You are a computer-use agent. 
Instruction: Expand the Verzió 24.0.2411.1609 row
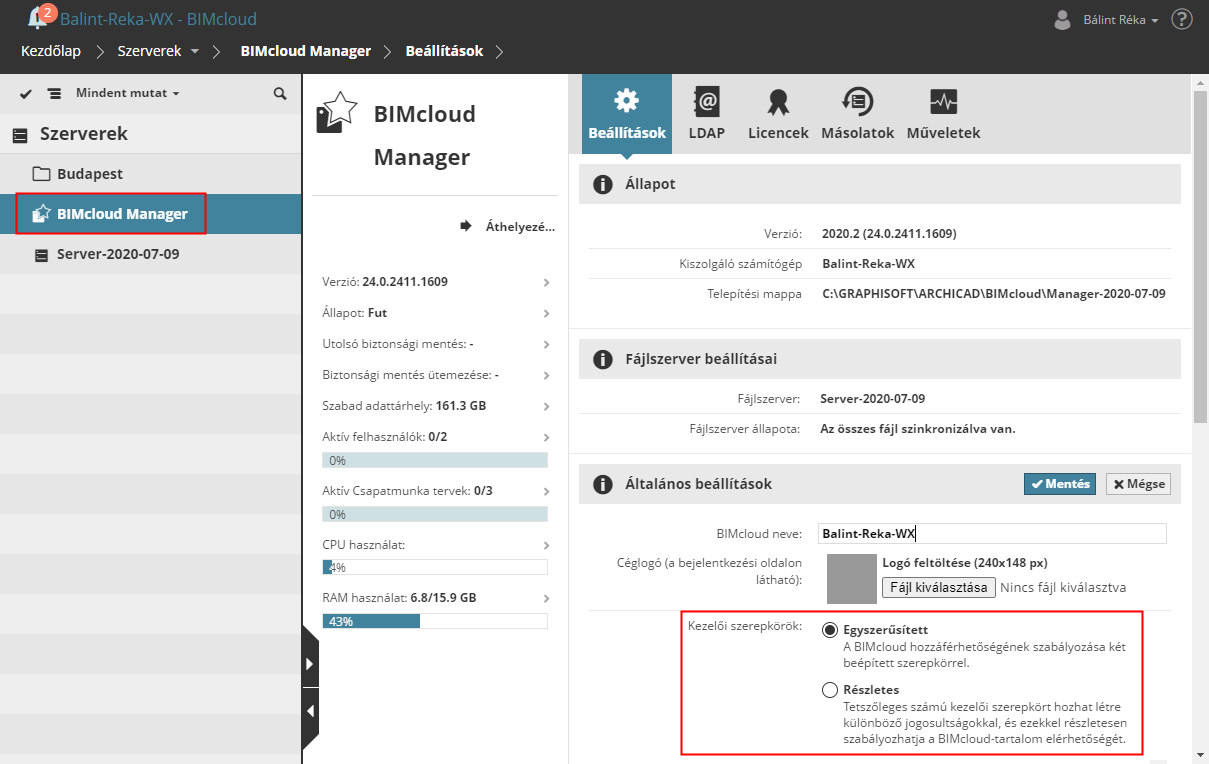(x=436, y=282)
